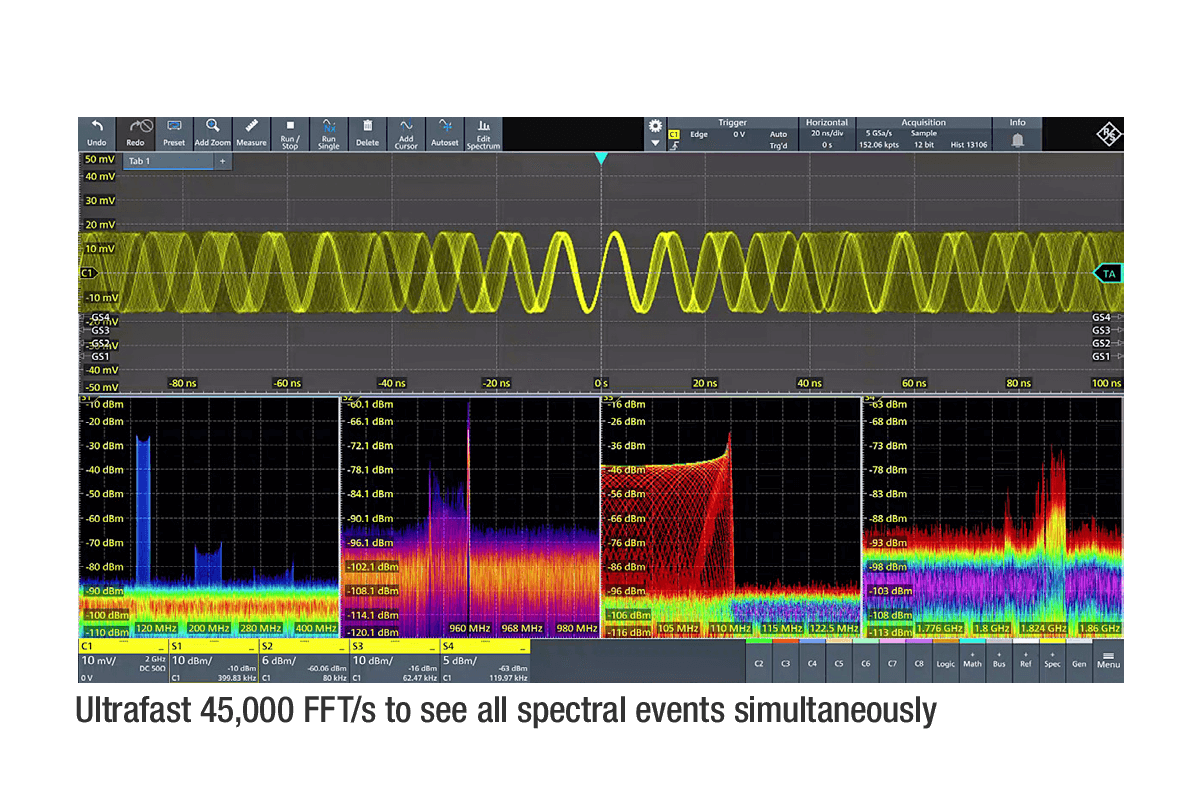
Task: Enable channel C8
Action: pyautogui.click(x=919, y=662)
